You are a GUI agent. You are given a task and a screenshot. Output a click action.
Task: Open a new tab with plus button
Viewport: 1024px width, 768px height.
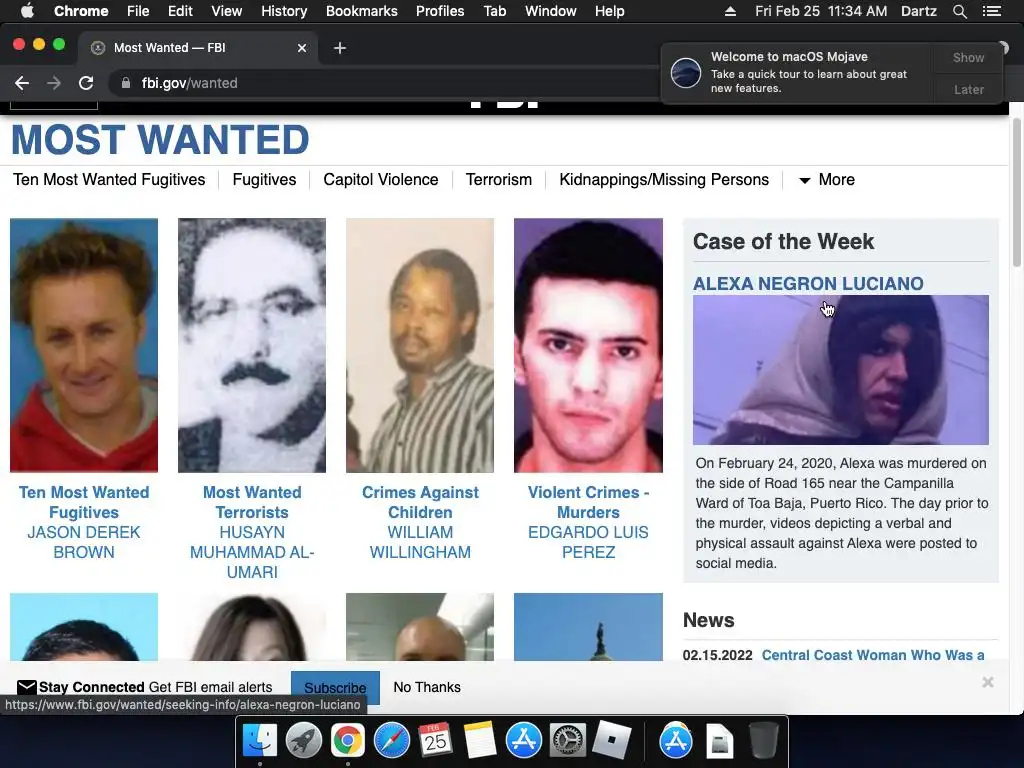[340, 48]
